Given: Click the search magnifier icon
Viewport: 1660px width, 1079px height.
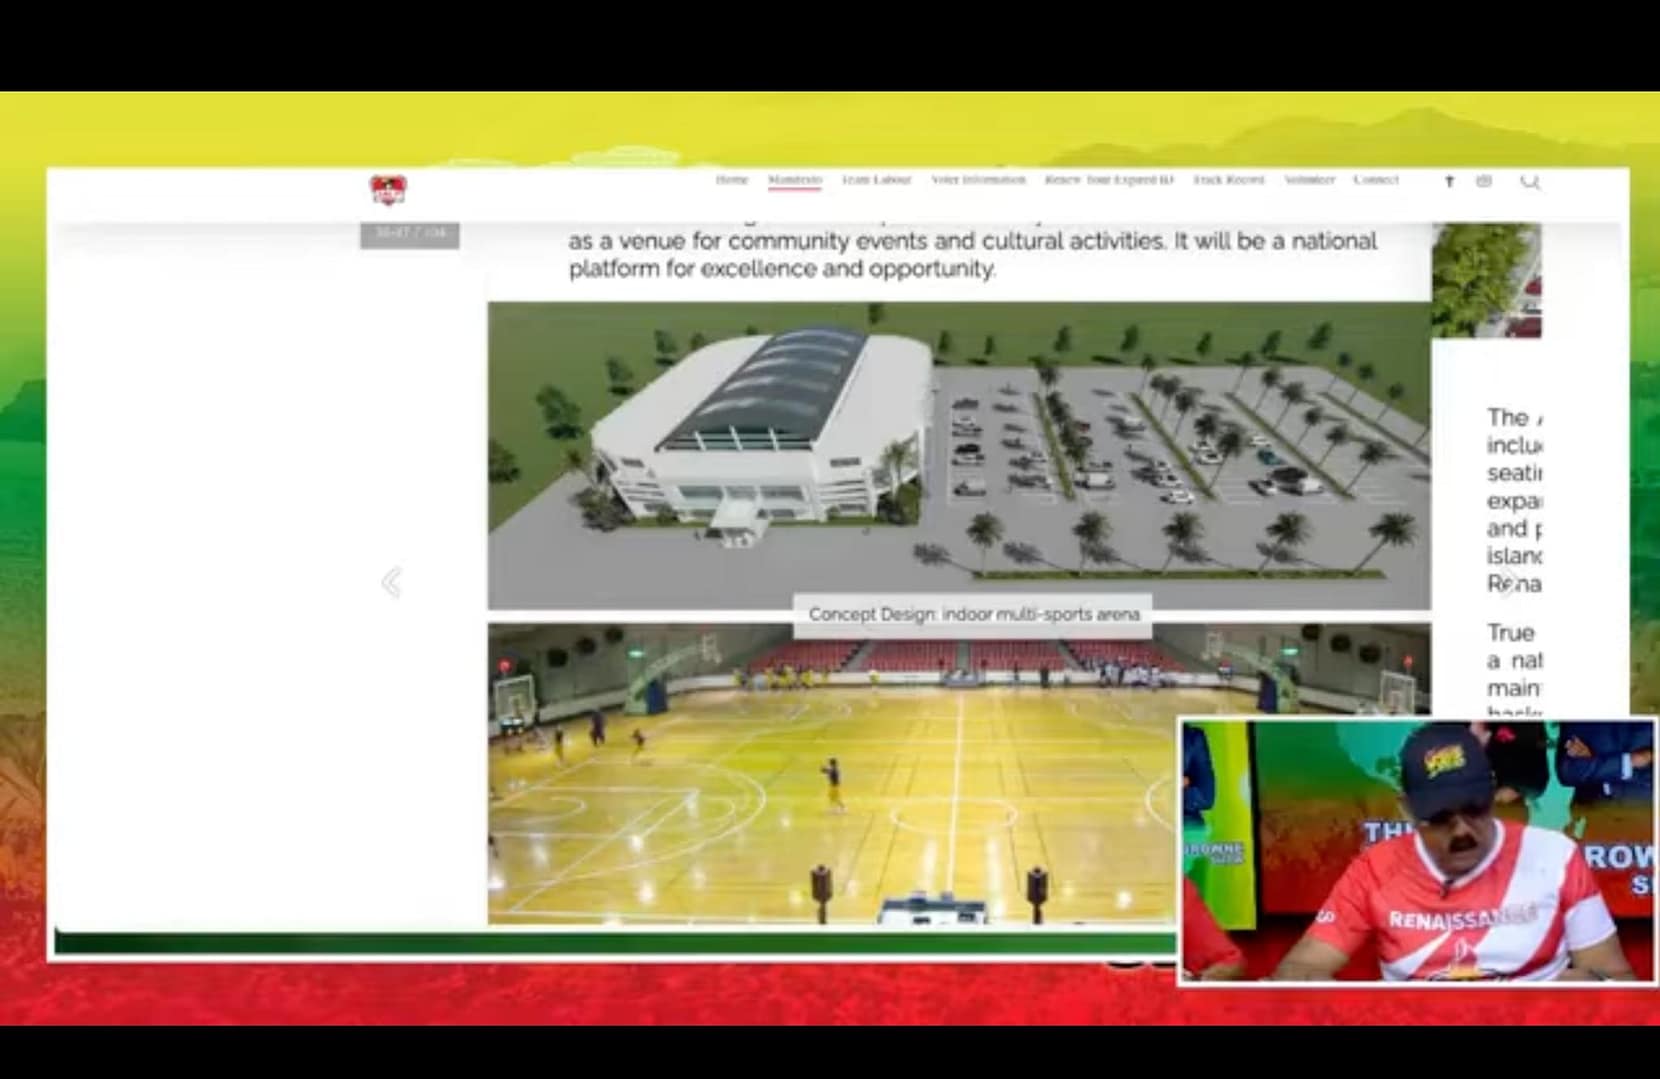Looking at the screenshot, I should pos(1529,181).
